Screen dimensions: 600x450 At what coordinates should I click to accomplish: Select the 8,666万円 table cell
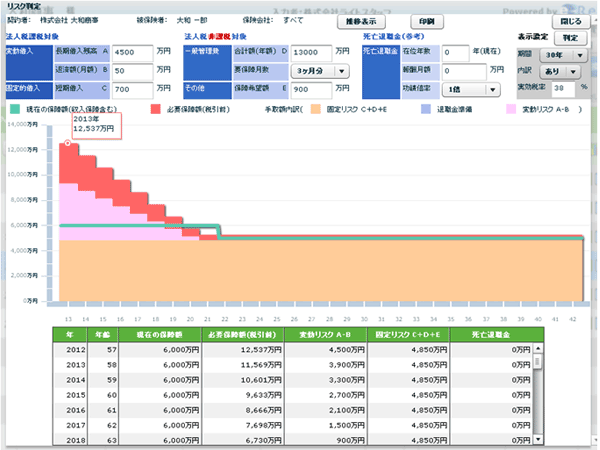pos(243,410)
